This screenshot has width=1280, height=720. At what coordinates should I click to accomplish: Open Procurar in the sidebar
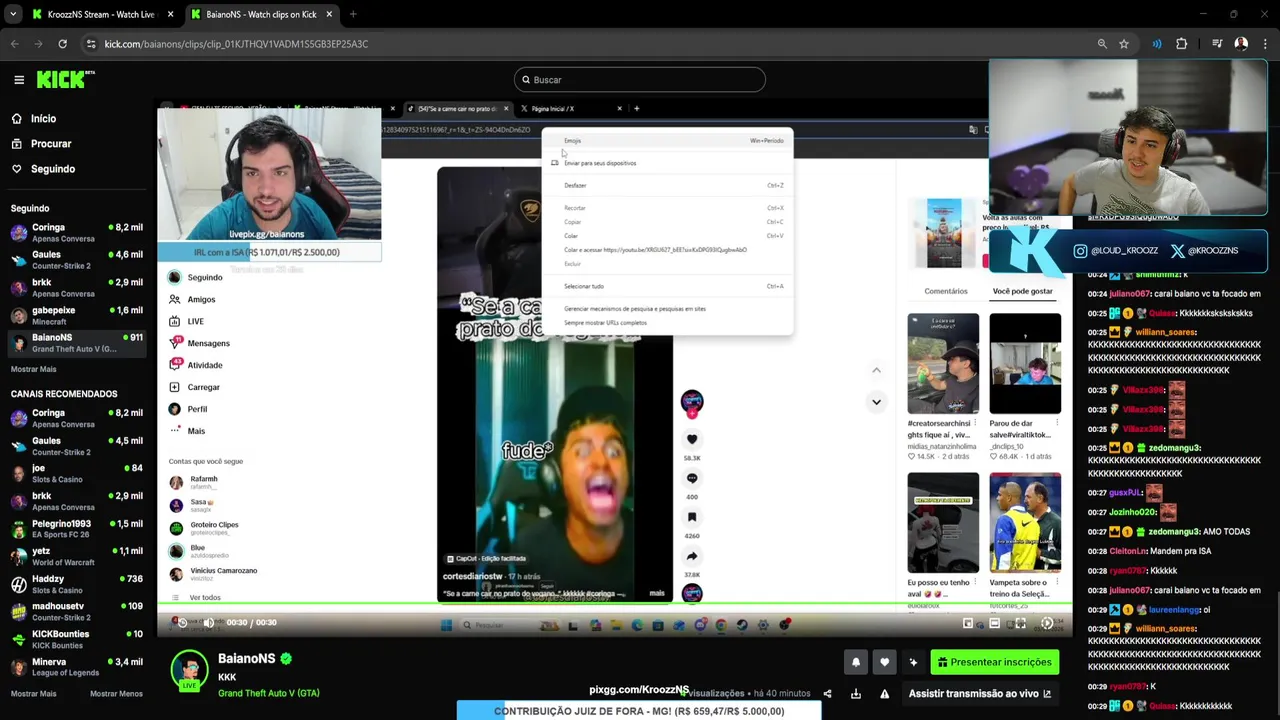pyautogui.click(x=50, y=143)
